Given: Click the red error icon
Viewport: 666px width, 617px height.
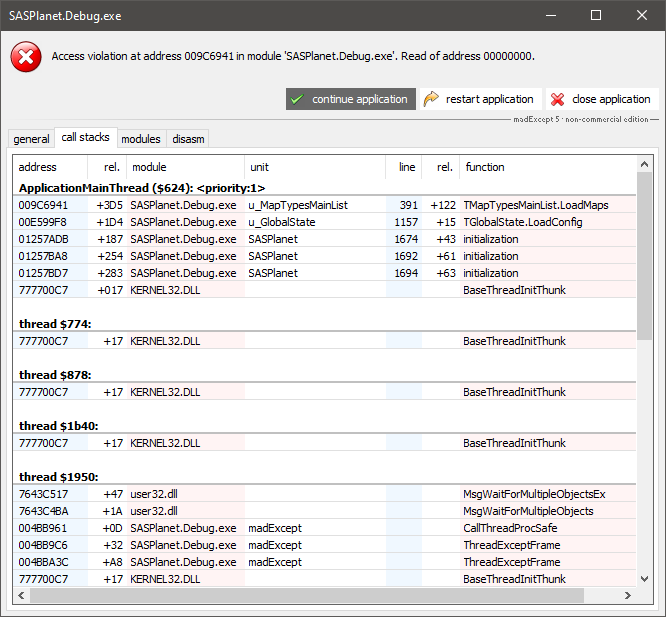Looking at the screenshot, I should (26, 56).
